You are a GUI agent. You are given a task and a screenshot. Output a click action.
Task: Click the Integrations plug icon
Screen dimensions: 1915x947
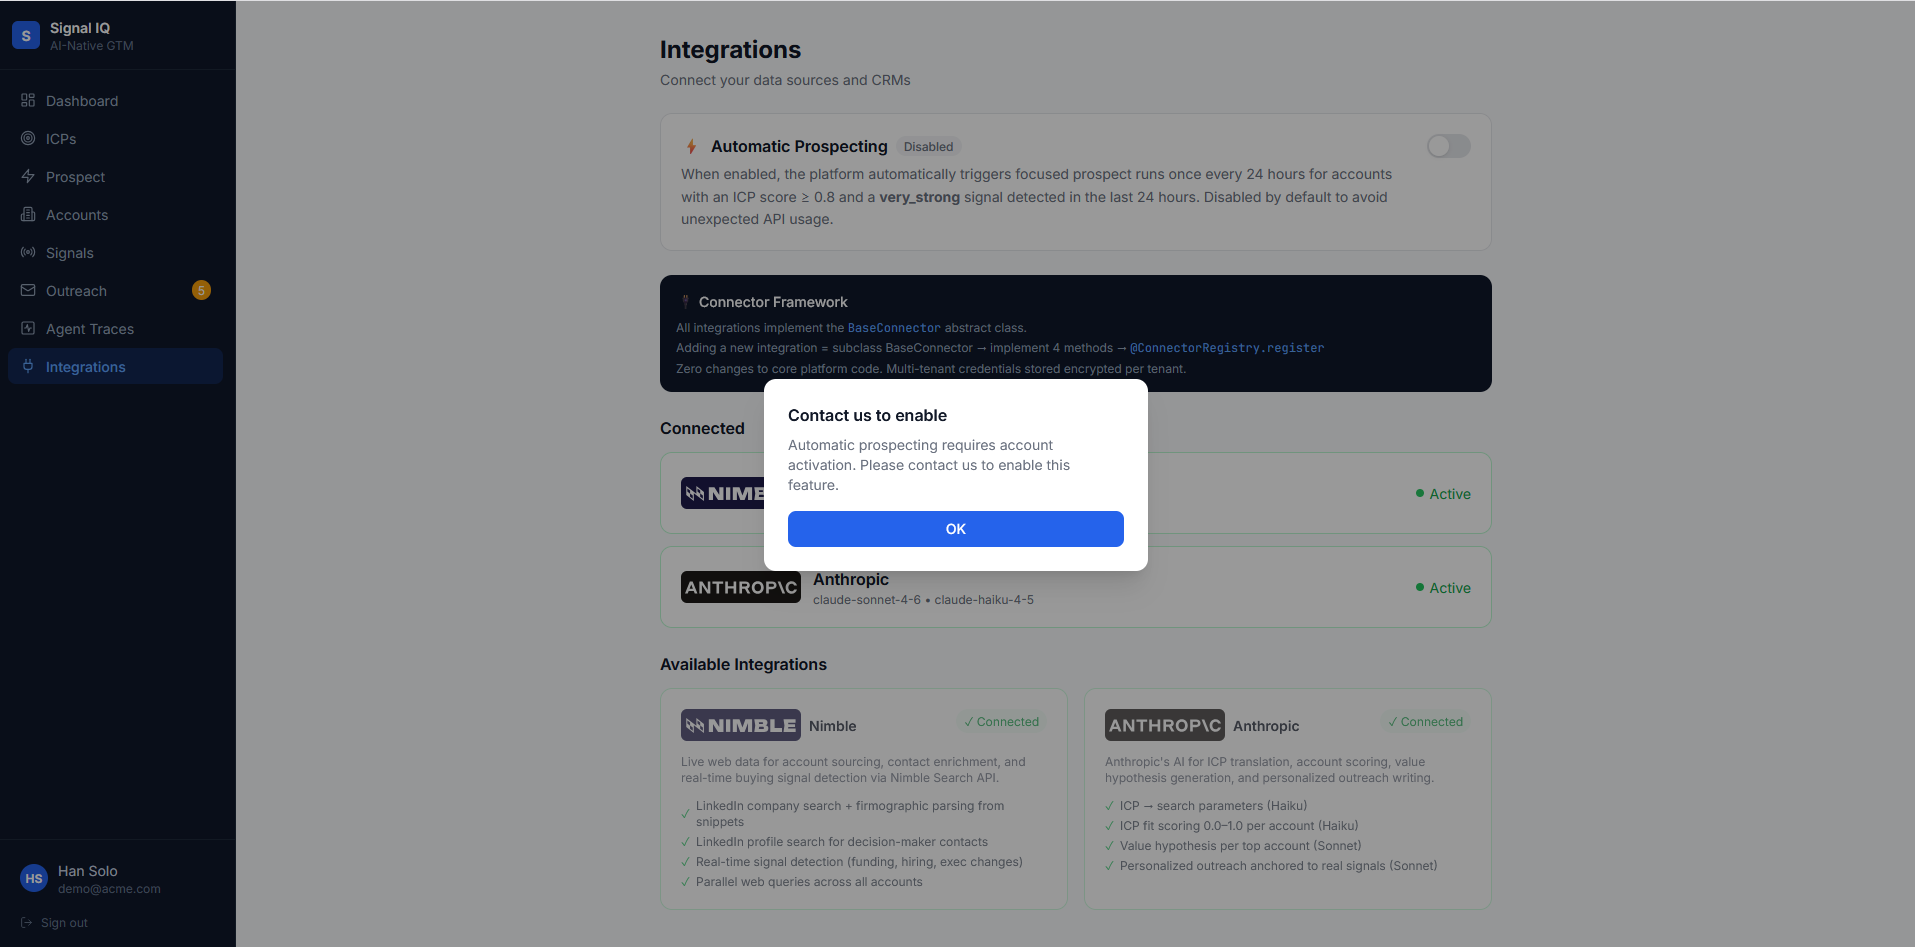[28, 366]
